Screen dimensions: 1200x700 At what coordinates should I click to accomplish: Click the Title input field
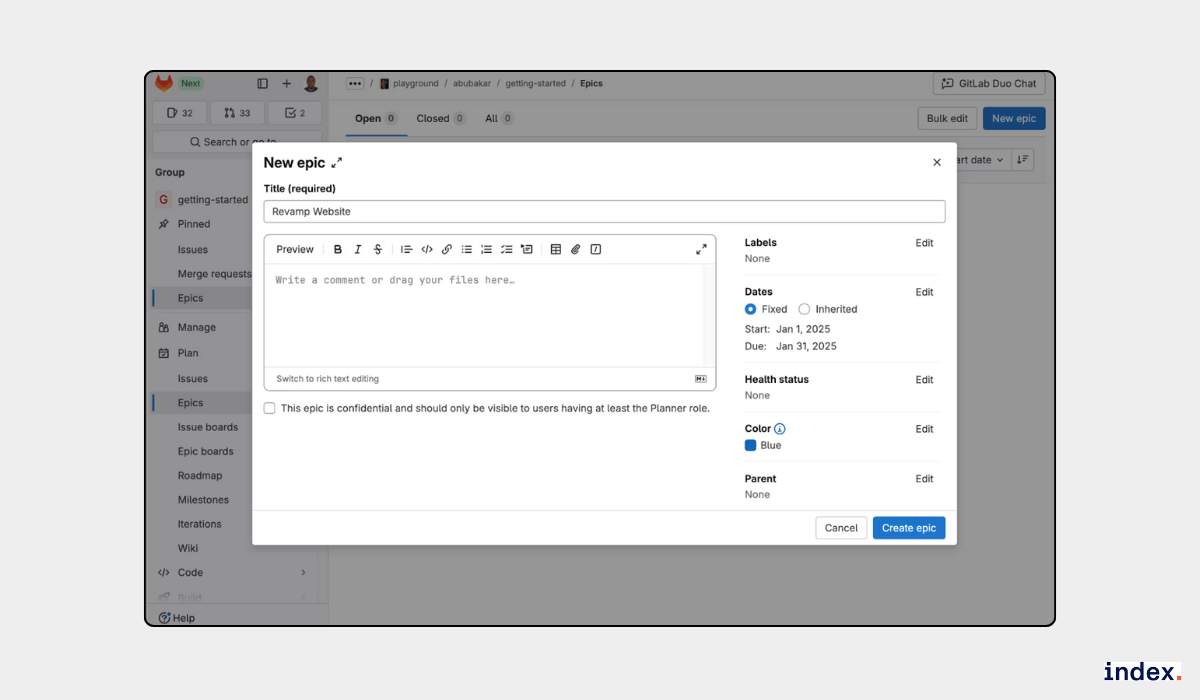click(x=604, y=212)
